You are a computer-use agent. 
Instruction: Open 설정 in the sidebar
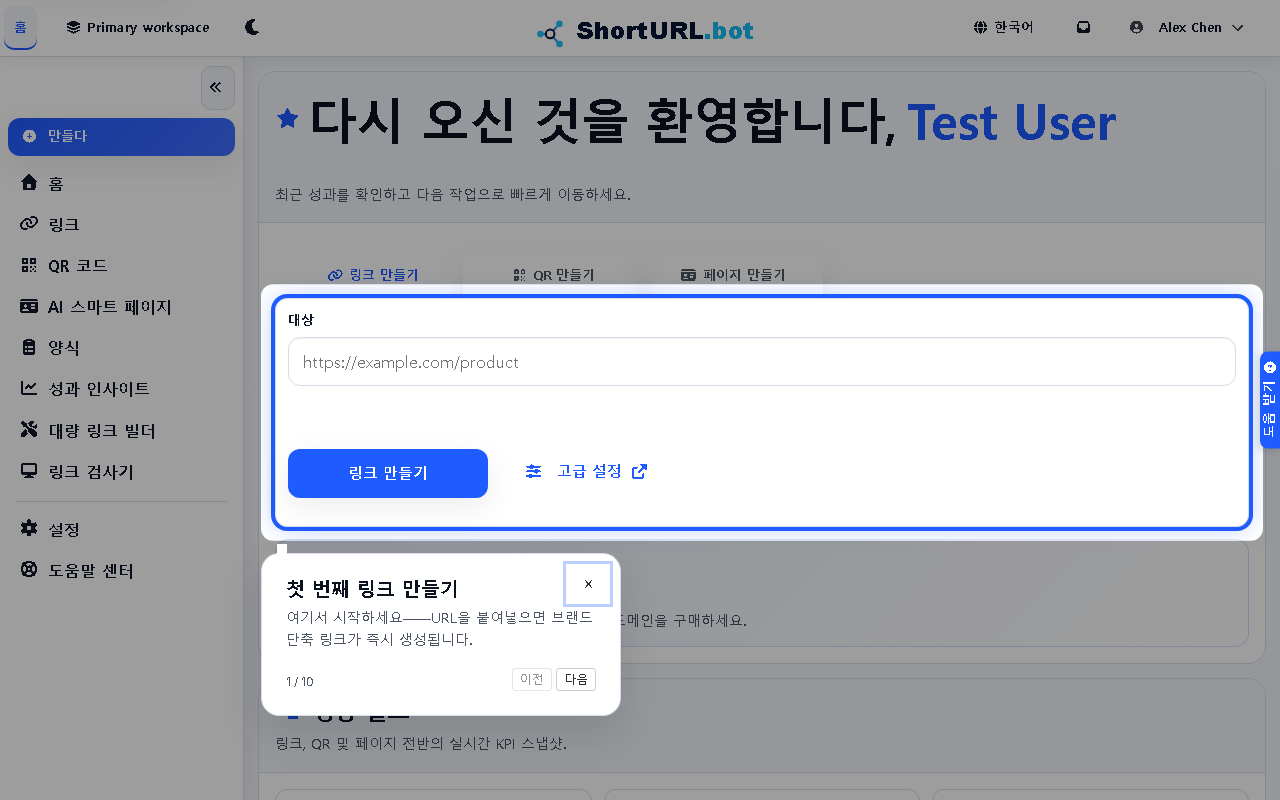[x=121, y=529]
